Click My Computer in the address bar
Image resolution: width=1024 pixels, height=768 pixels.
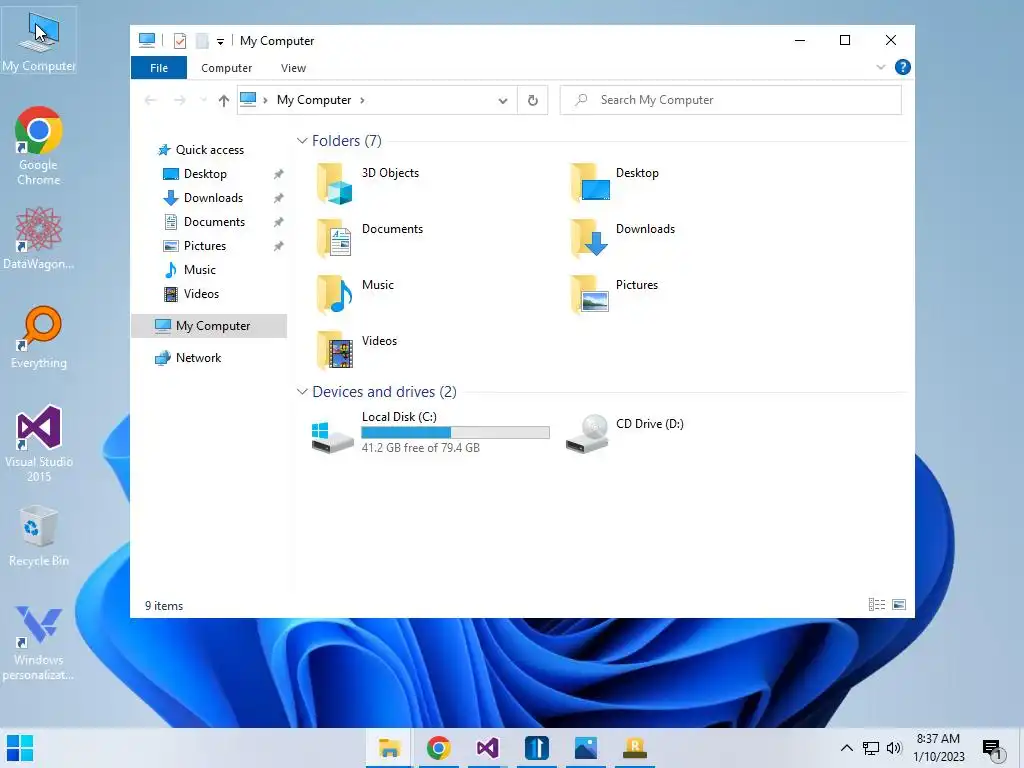314,100
